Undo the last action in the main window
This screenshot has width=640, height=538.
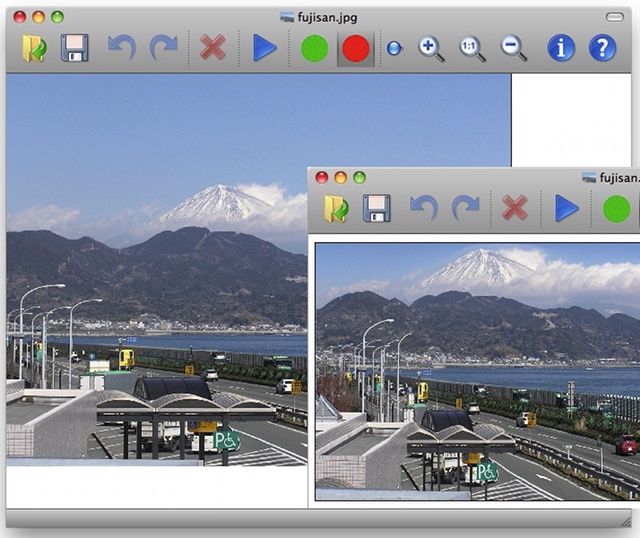coord(122,48)
